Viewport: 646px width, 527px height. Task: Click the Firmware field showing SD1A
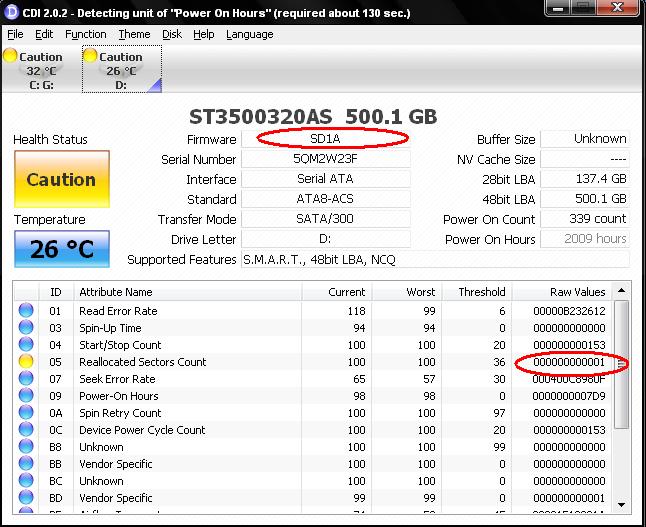(325, 139)
